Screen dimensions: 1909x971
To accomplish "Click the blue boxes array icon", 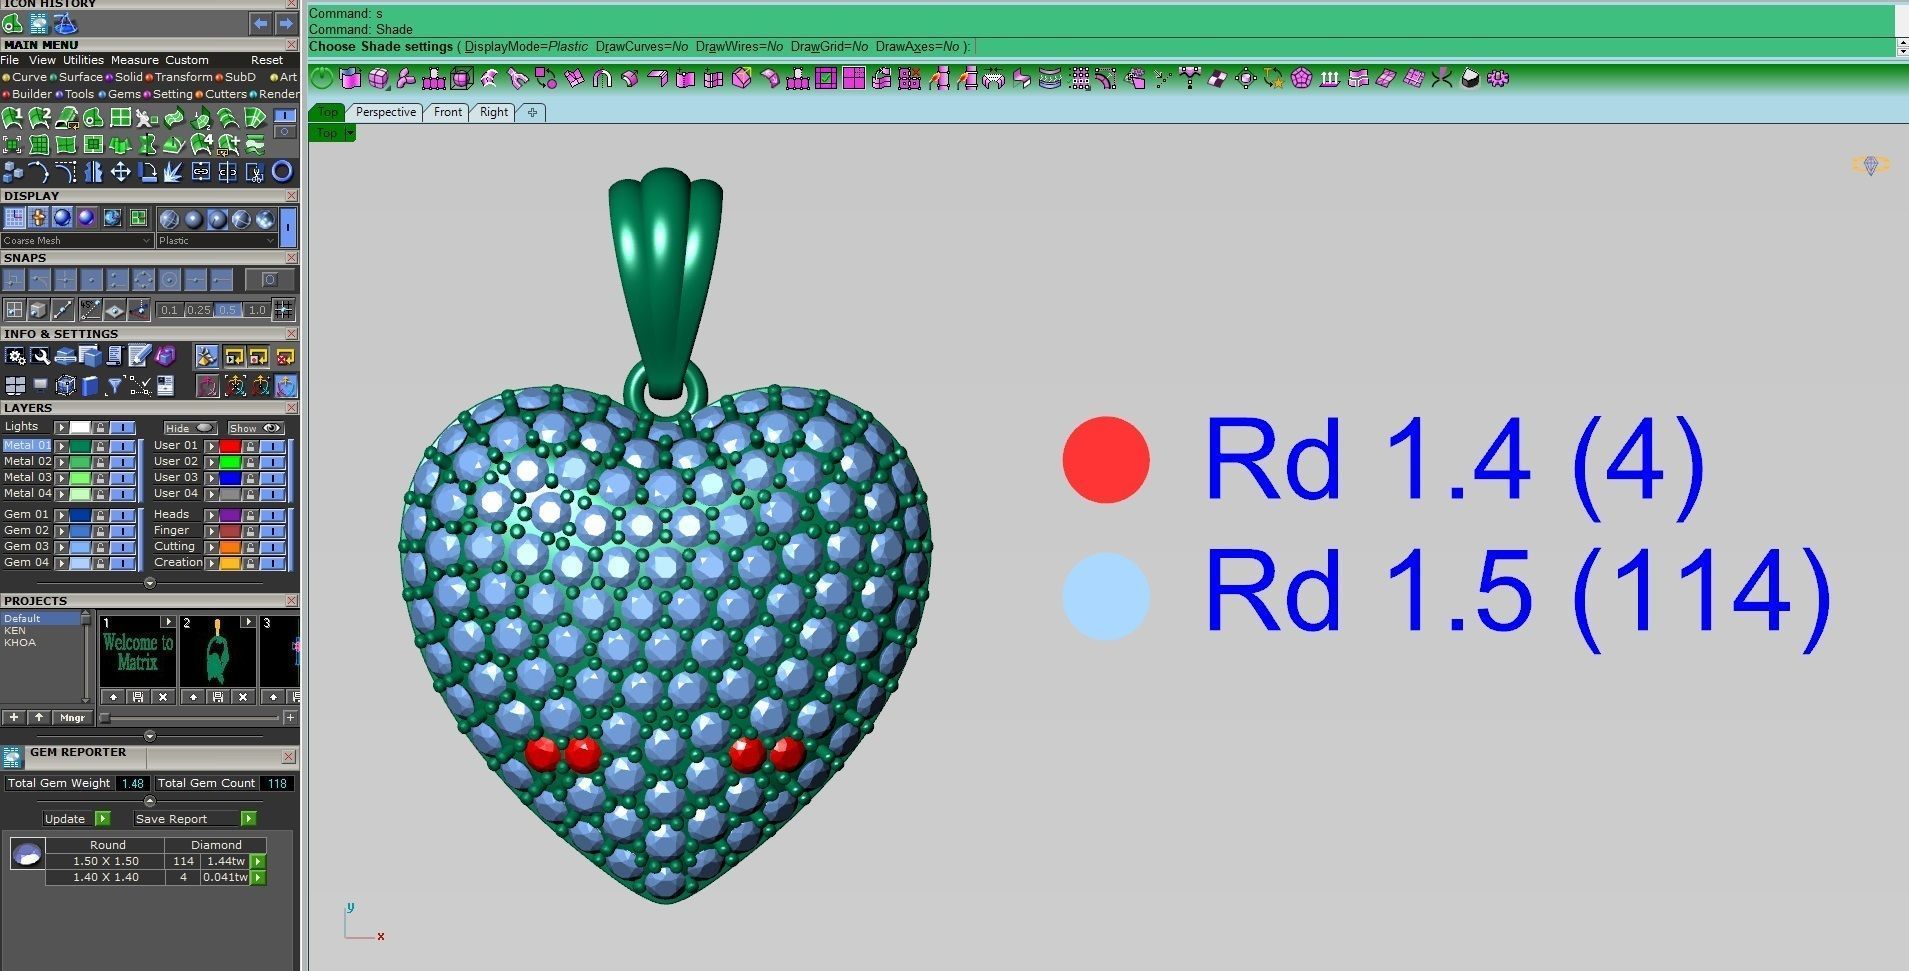I will 12,172.
